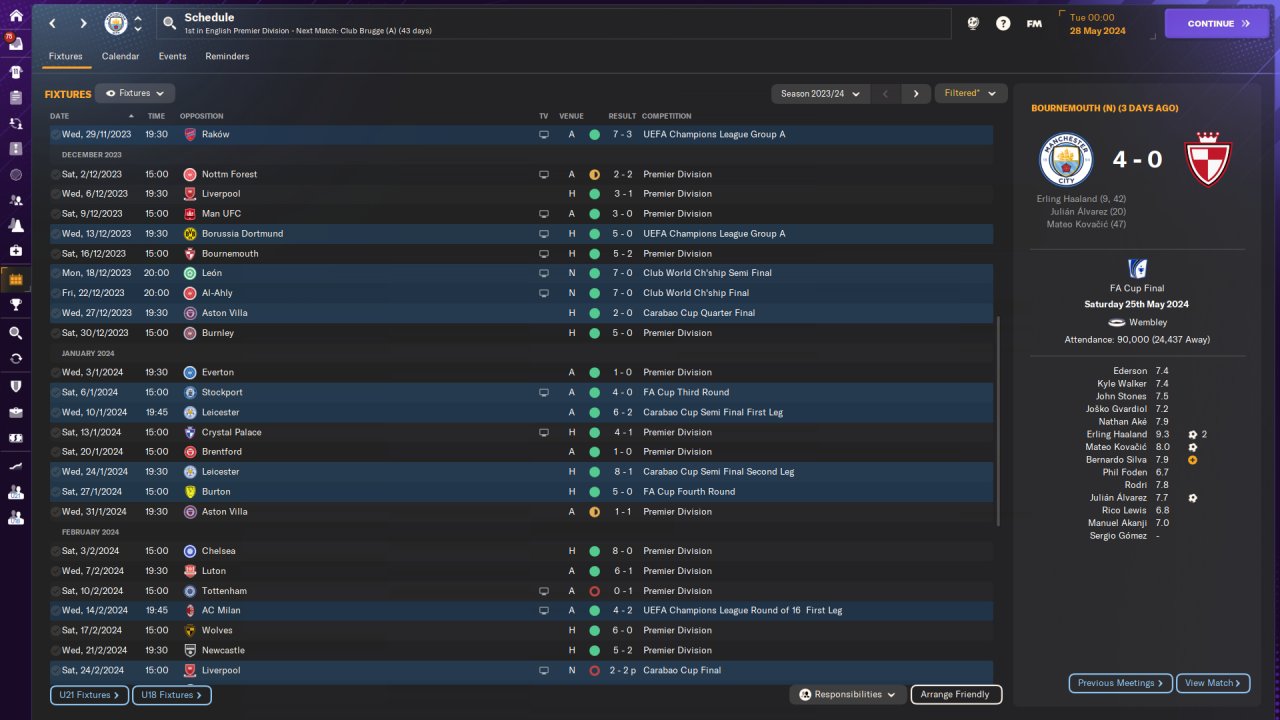Select the Stockport FA Cup Third Round row
This screenshot has height=720, width=1280.
pos(522,392)
